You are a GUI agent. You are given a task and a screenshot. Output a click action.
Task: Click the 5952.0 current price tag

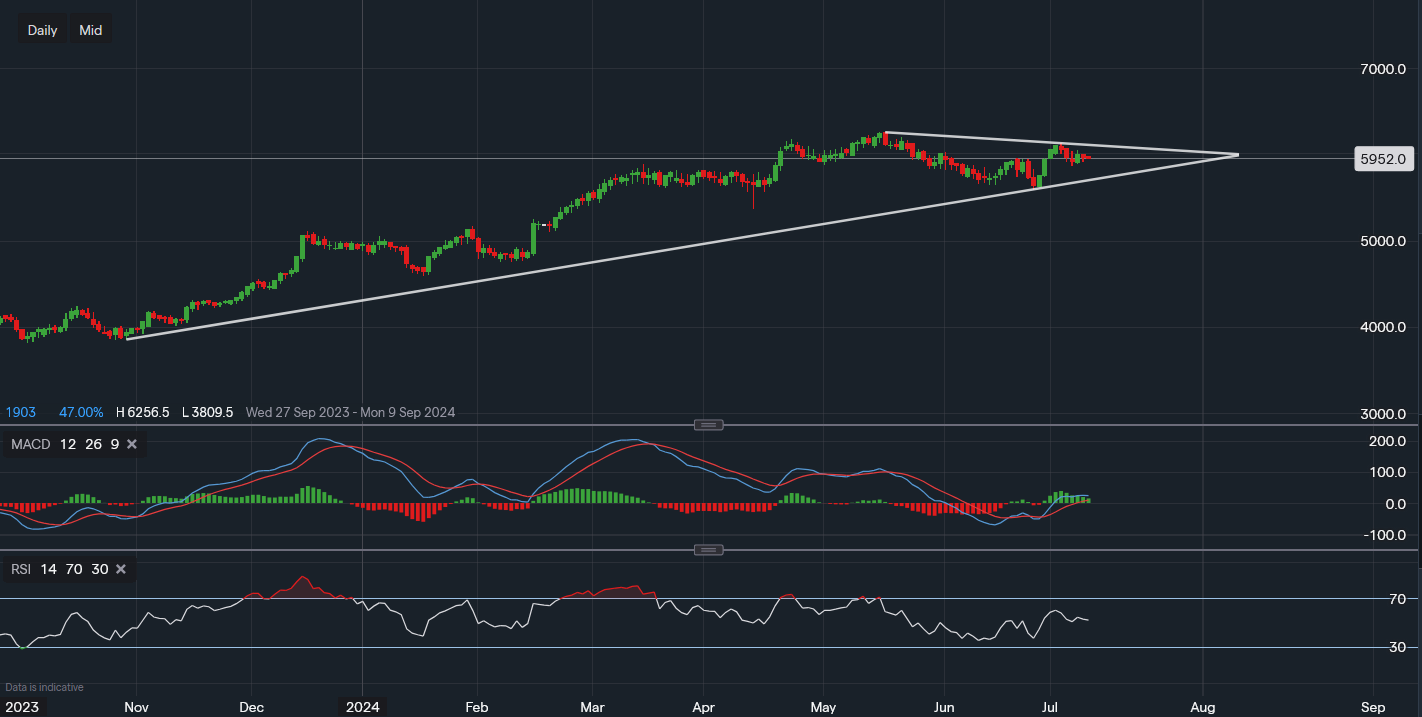pos(1384,158)
